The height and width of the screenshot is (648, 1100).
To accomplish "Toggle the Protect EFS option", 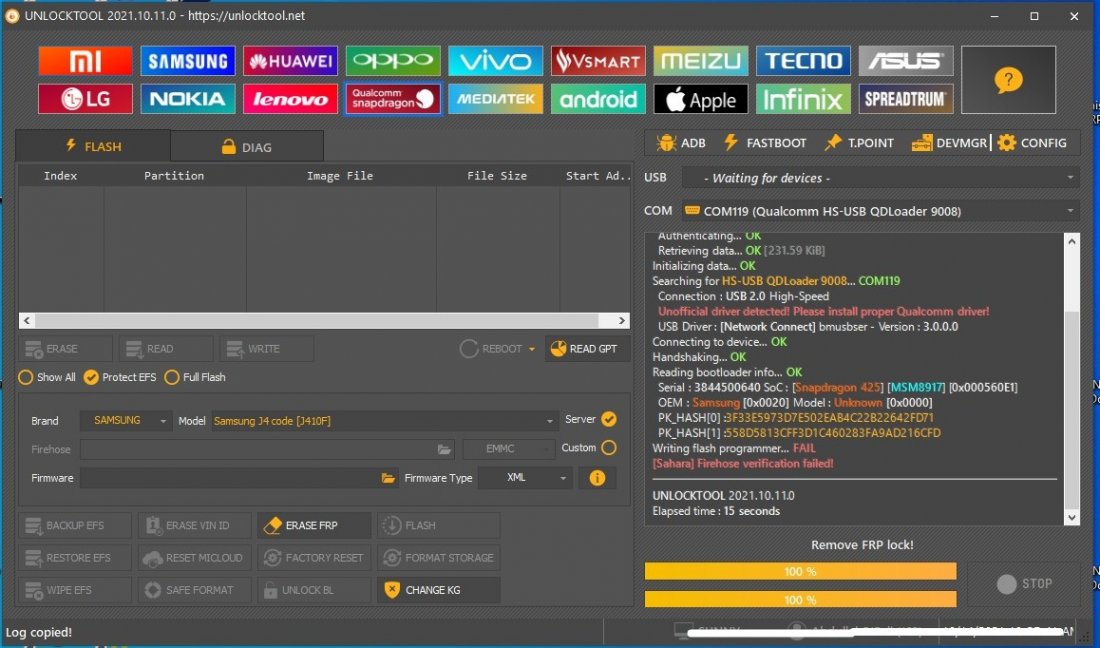I will click(x=120, y=377).
